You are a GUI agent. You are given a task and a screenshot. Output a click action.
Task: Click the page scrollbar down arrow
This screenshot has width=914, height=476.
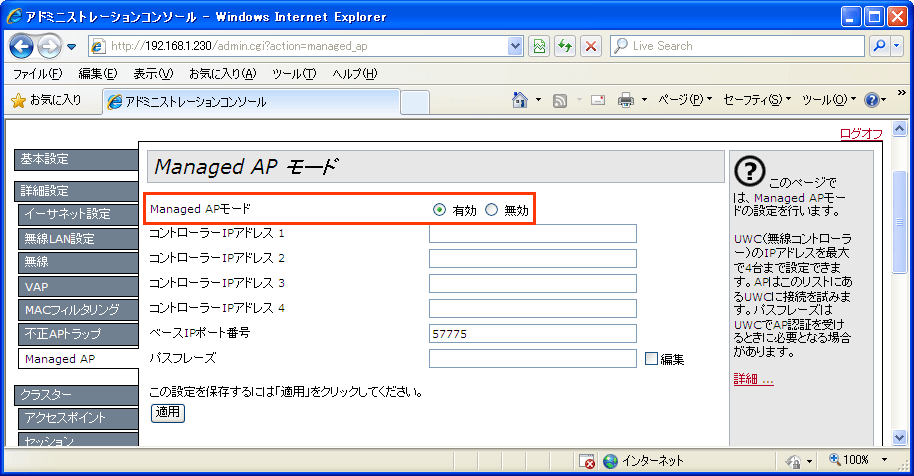point(899,437)
